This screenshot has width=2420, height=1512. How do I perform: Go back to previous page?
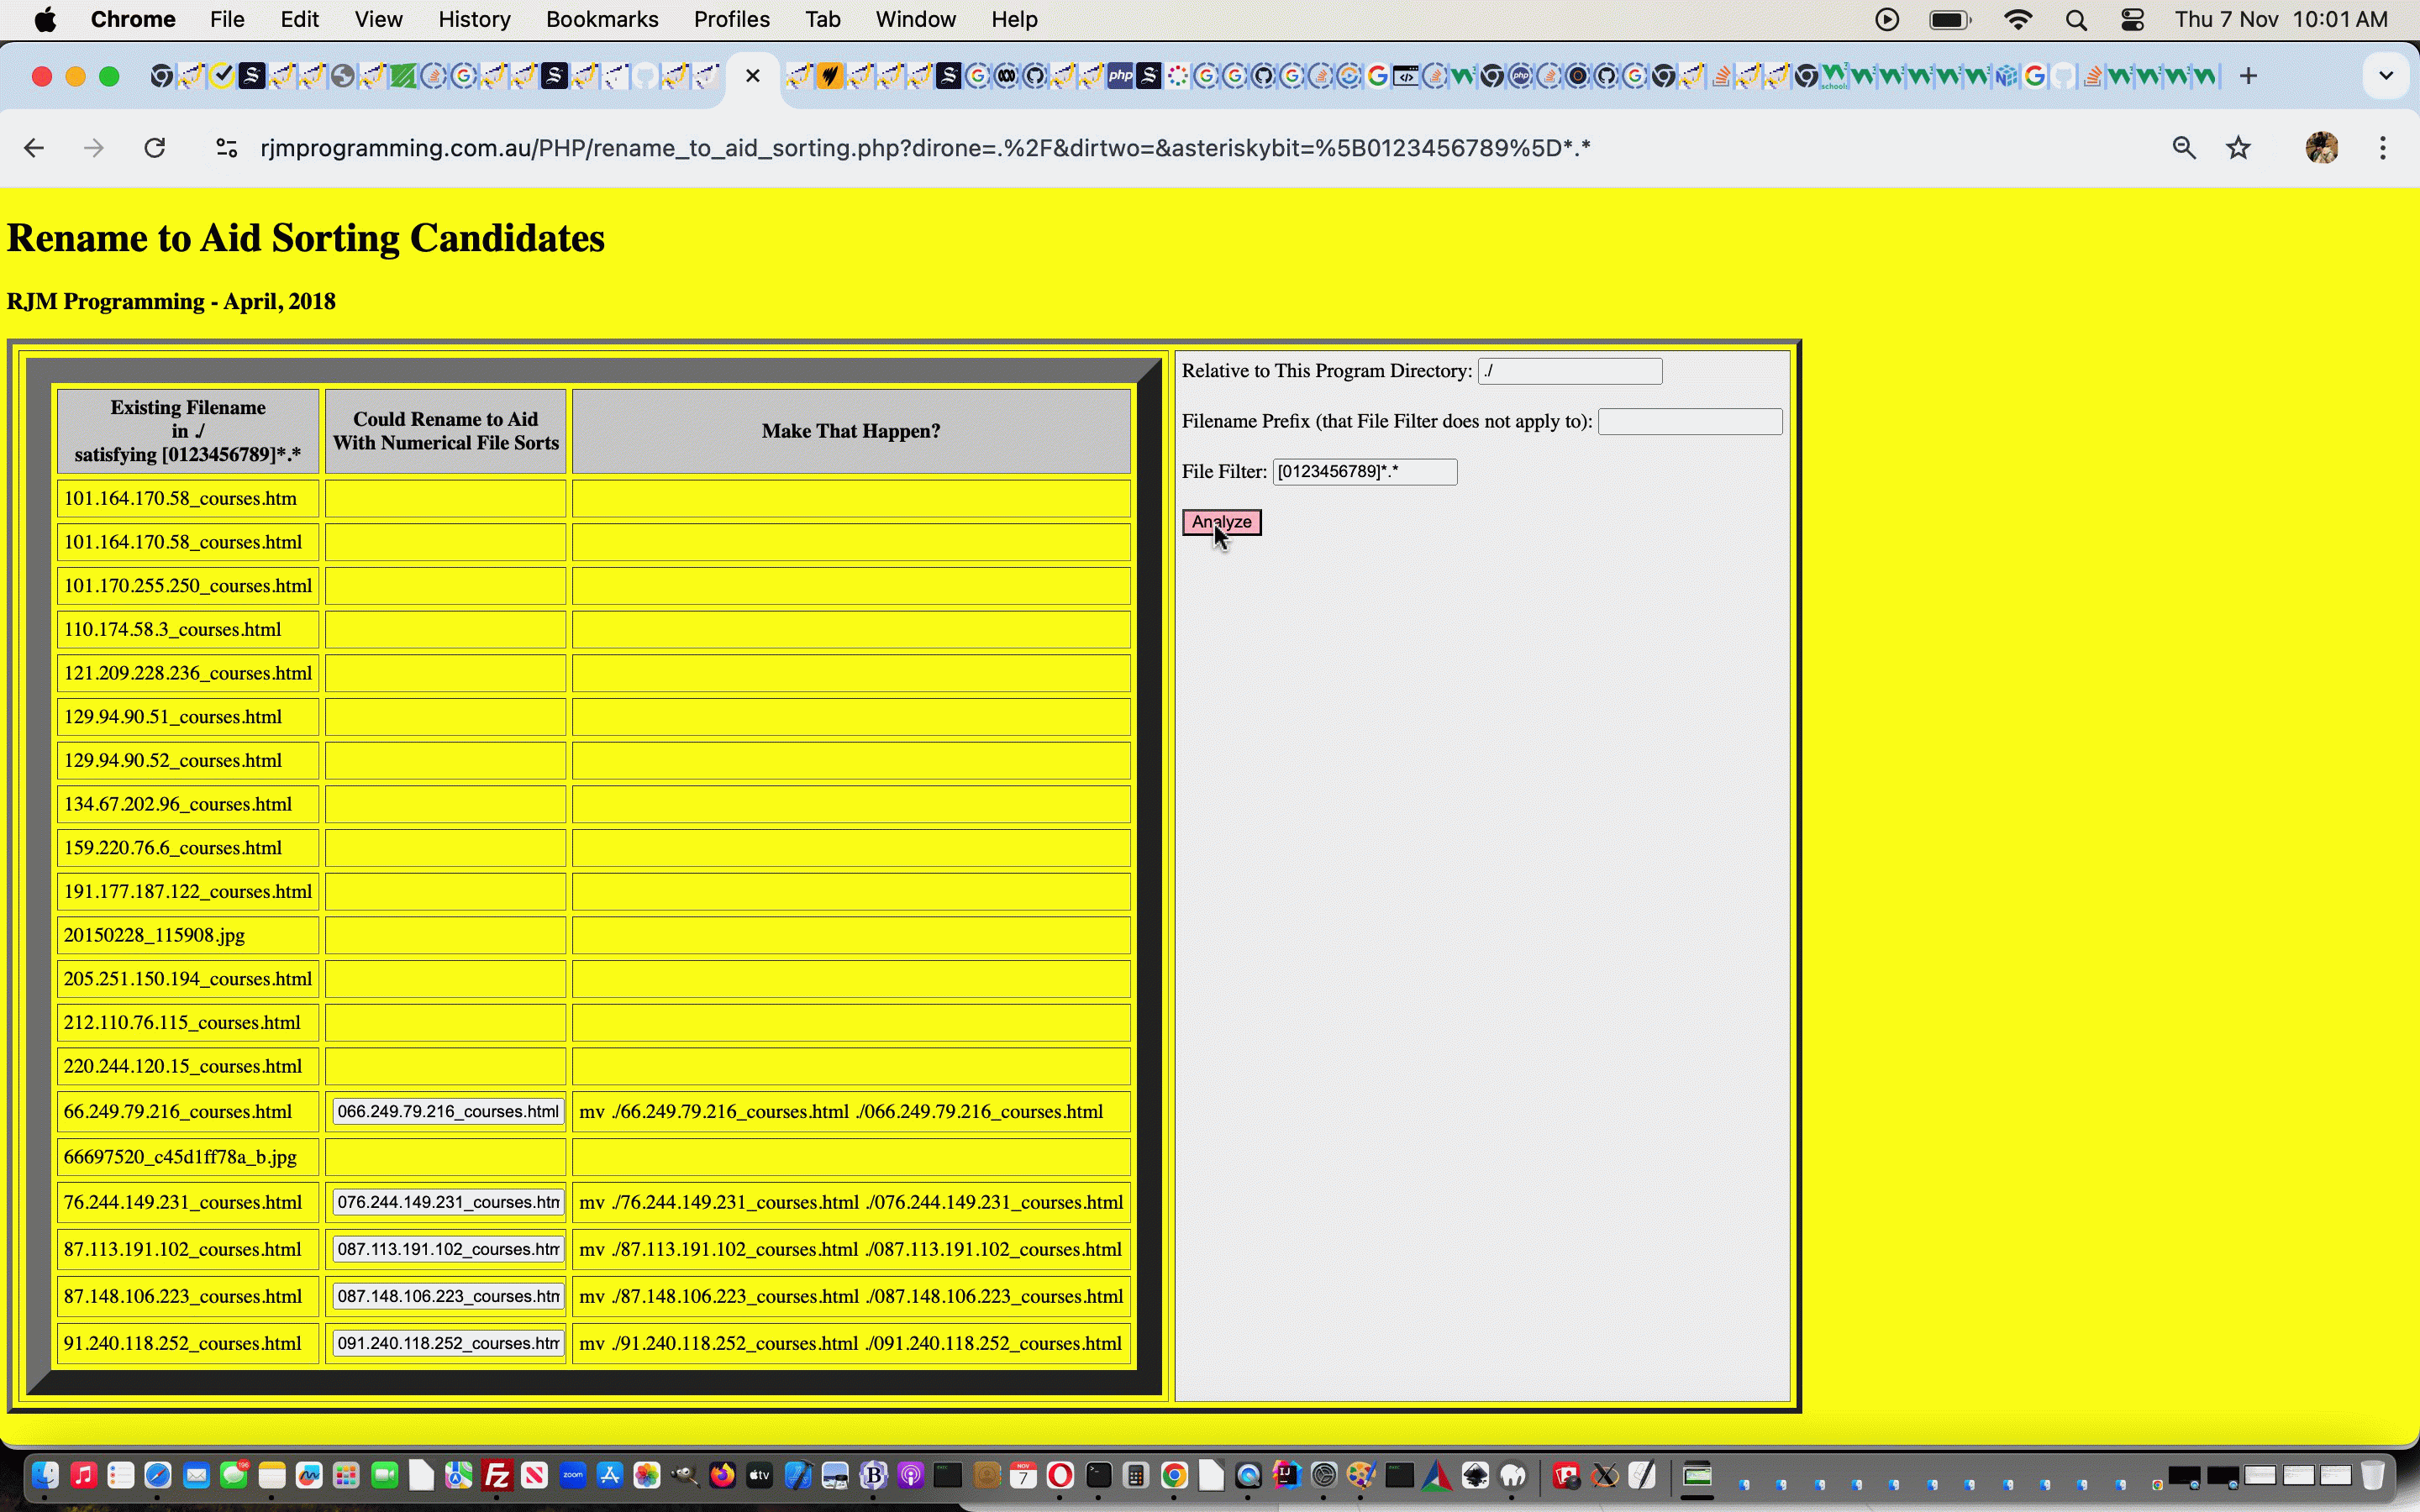[34, 148]
